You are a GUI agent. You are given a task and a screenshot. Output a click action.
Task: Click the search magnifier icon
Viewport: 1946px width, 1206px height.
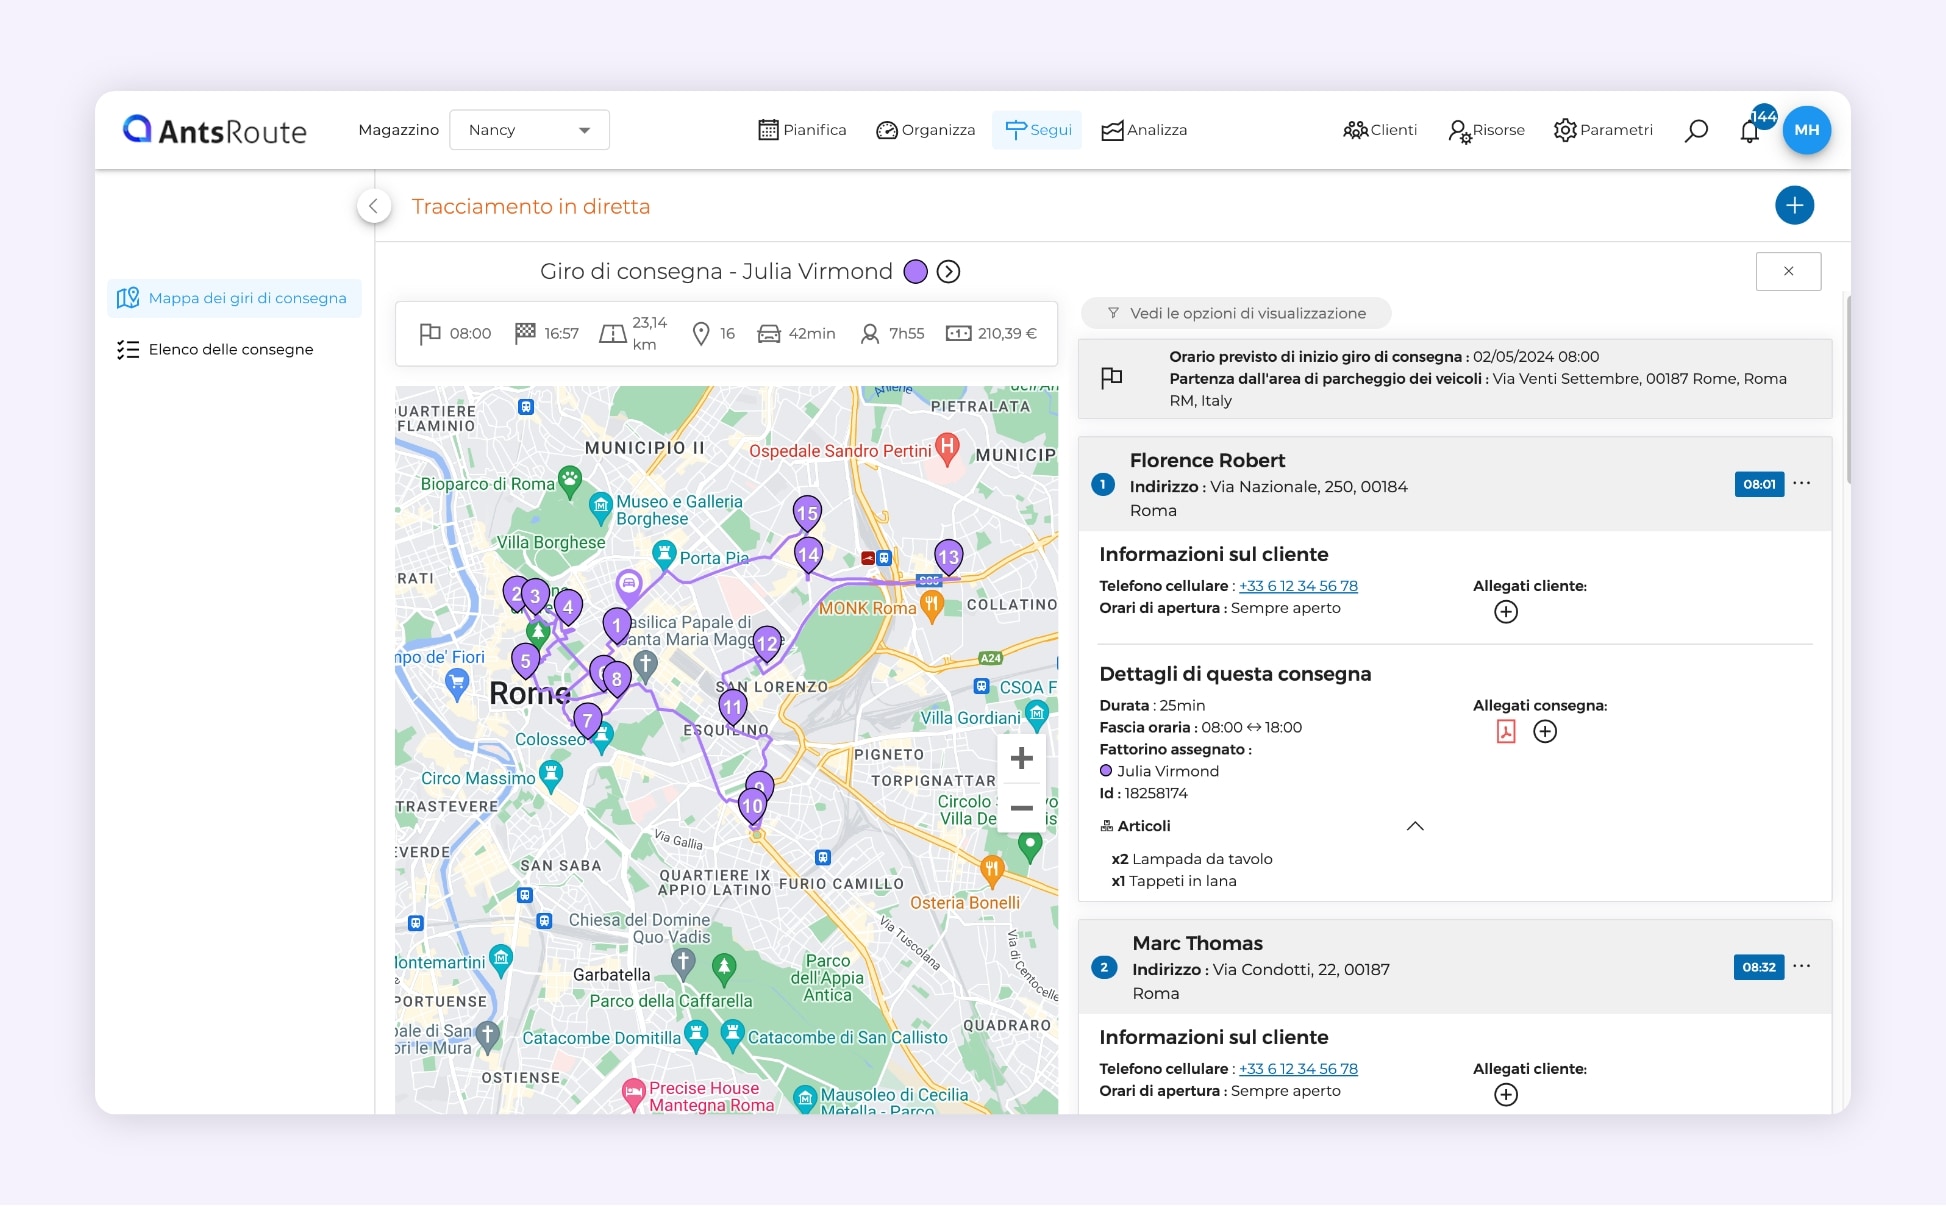point(1696,131)
